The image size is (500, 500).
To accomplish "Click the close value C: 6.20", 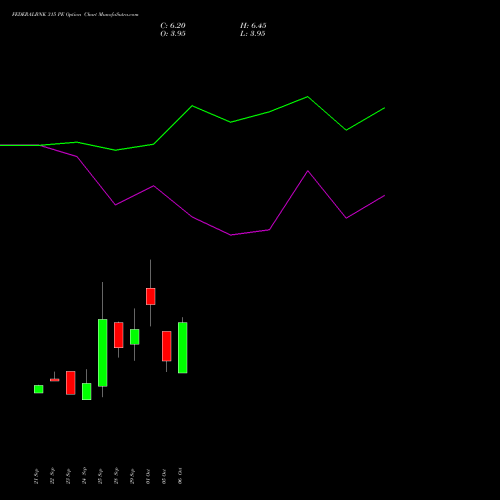I will pyautogui.click(x=173, y=25).
